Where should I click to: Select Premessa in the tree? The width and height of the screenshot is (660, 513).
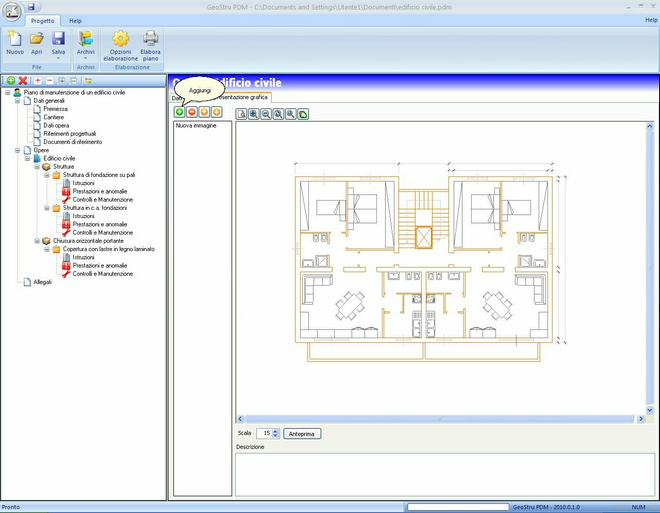coord(56,109)
